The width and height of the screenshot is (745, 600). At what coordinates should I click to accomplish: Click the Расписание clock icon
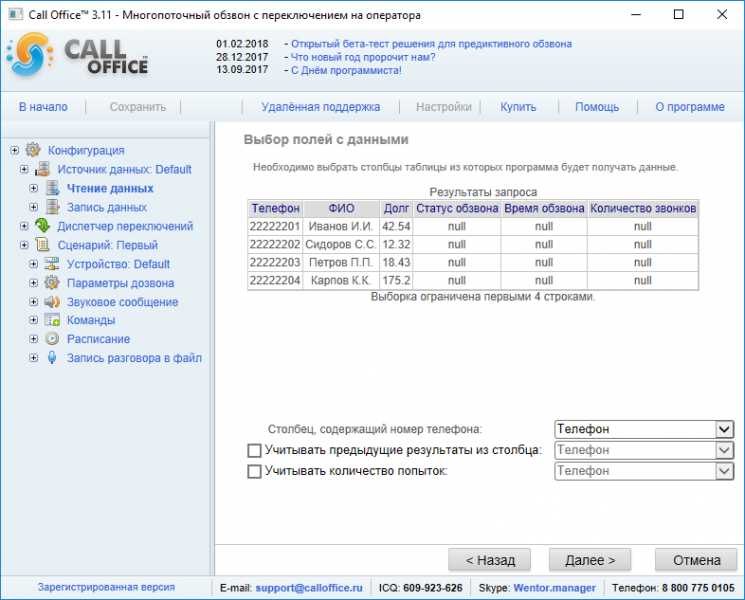tap(52, 339)
